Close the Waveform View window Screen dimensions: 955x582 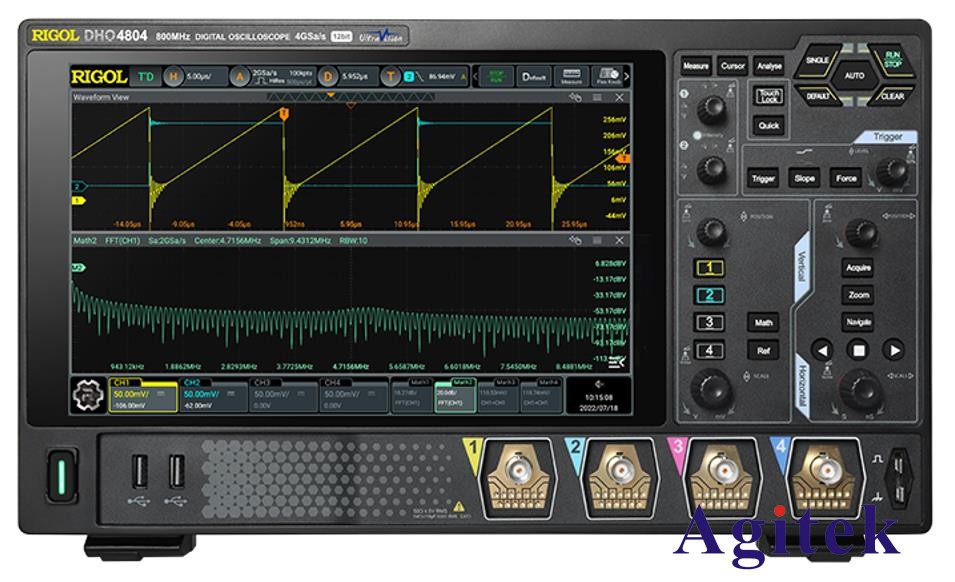[x=619, y=97]
